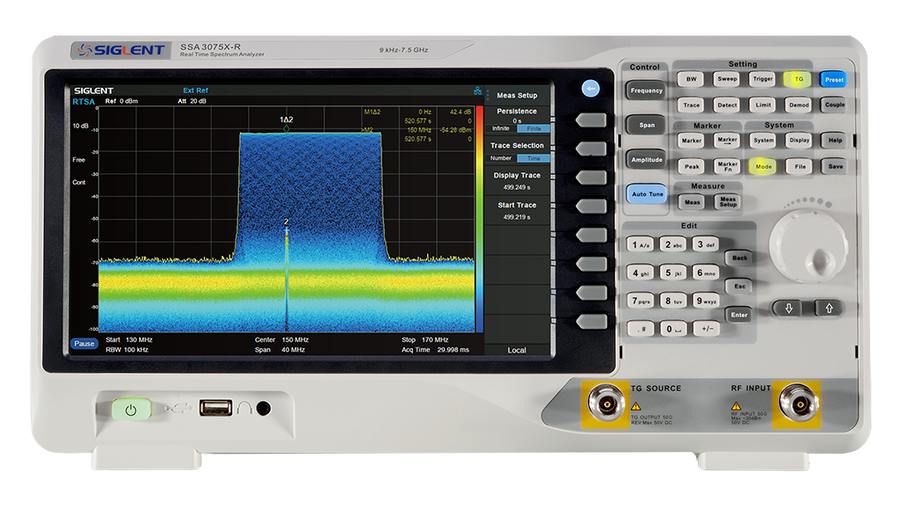Open Display Trace menu item

click(517, 181)
